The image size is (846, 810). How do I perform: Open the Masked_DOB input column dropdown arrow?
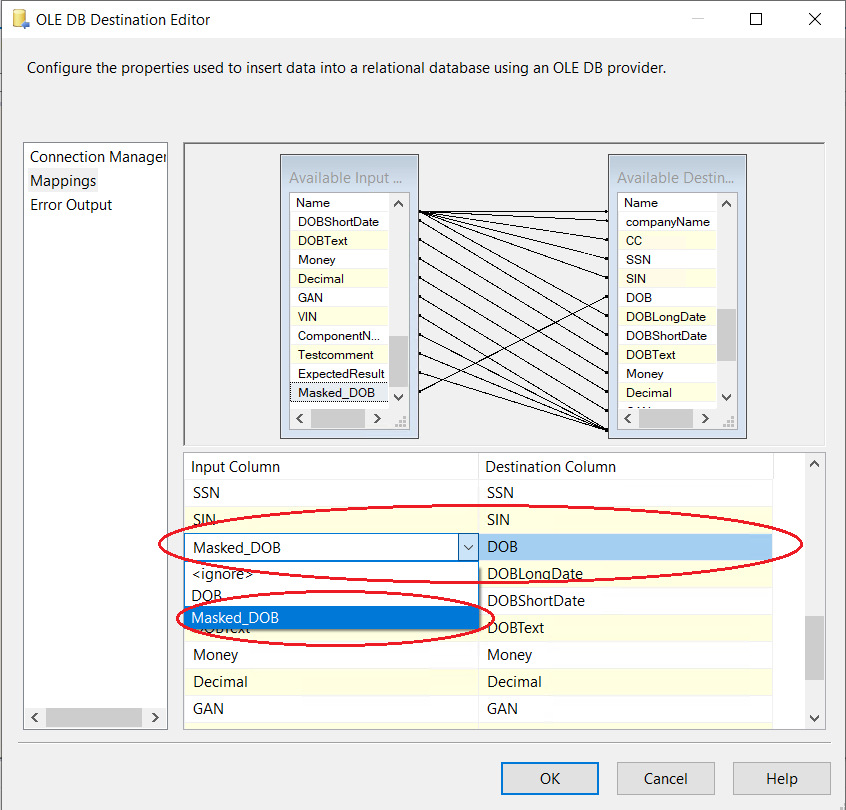pos(468,547)
